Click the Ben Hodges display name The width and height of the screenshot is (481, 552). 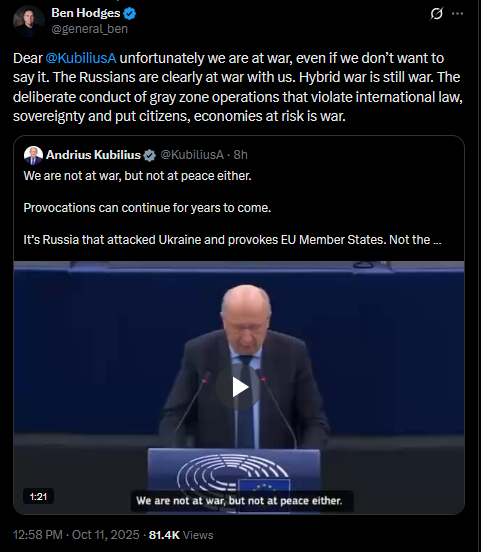(x=86, y=13)
